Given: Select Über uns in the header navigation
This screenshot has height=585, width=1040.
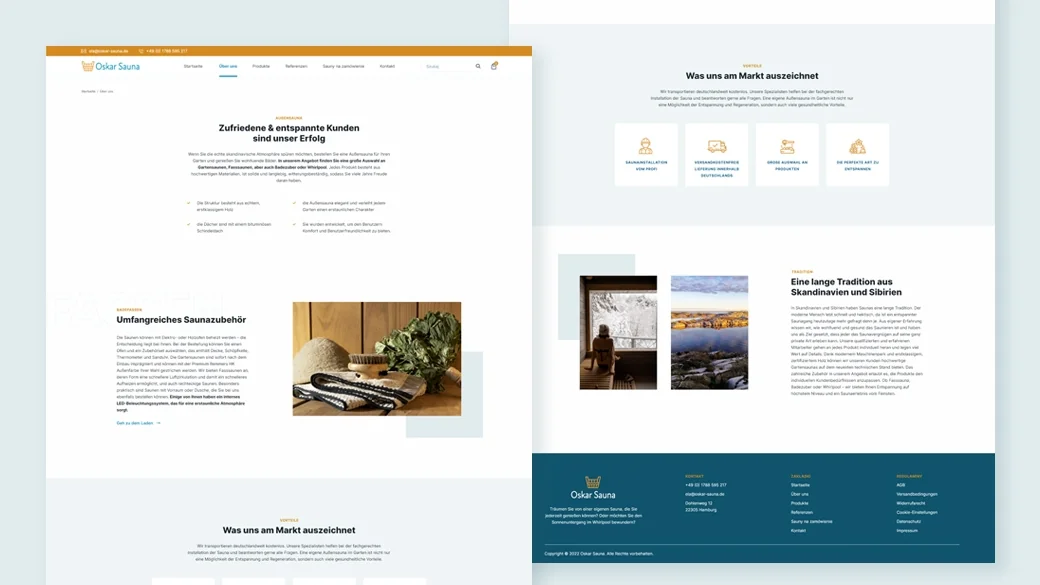Looking at the screenshot, I should click(228, 66).
